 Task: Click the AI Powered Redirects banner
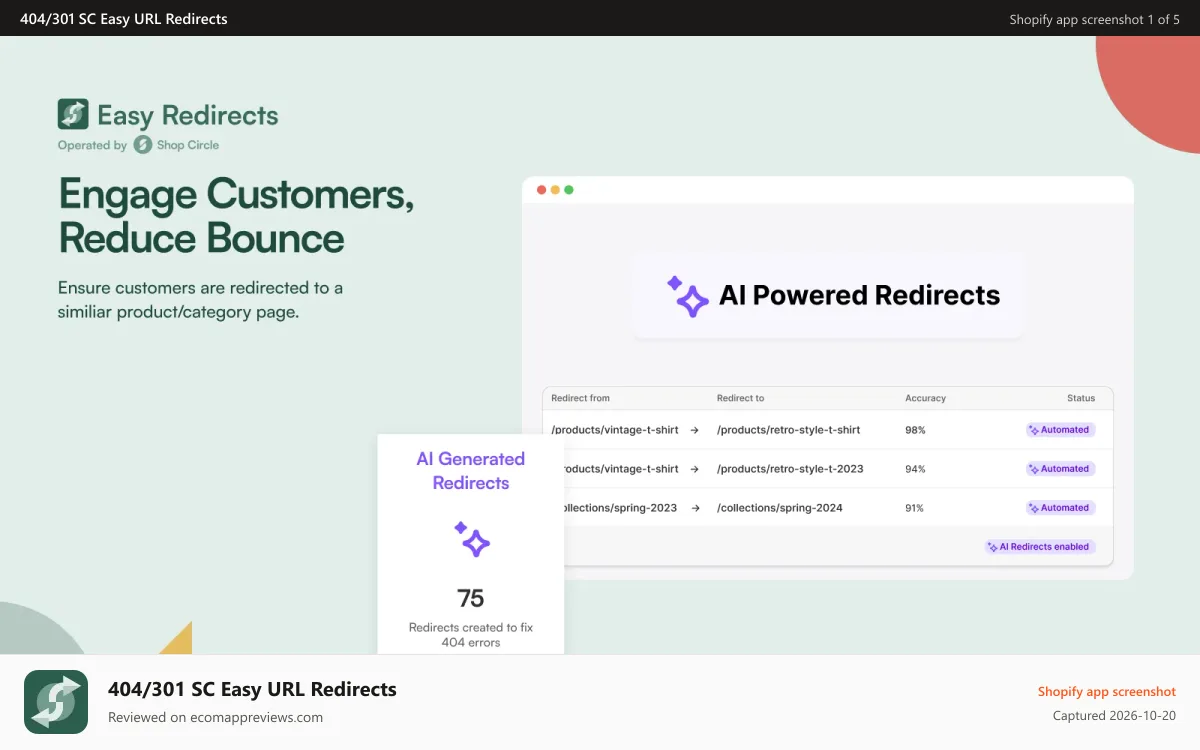828,296
